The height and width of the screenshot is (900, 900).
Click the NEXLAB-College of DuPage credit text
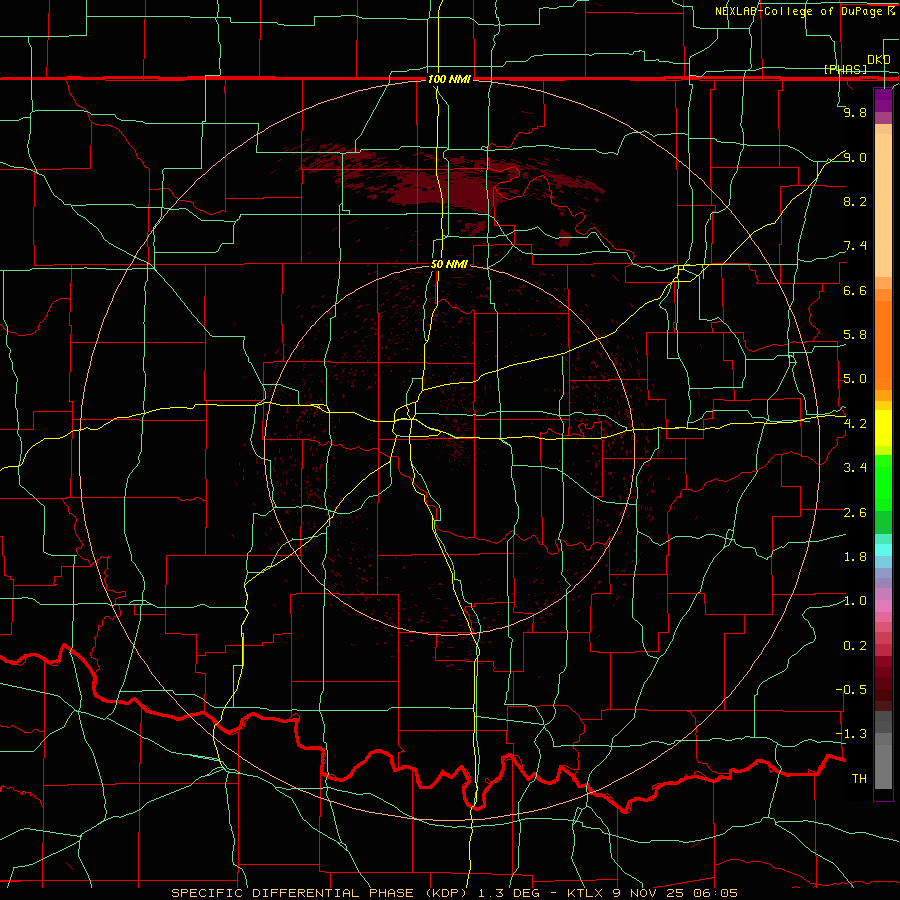pos(798,11)
